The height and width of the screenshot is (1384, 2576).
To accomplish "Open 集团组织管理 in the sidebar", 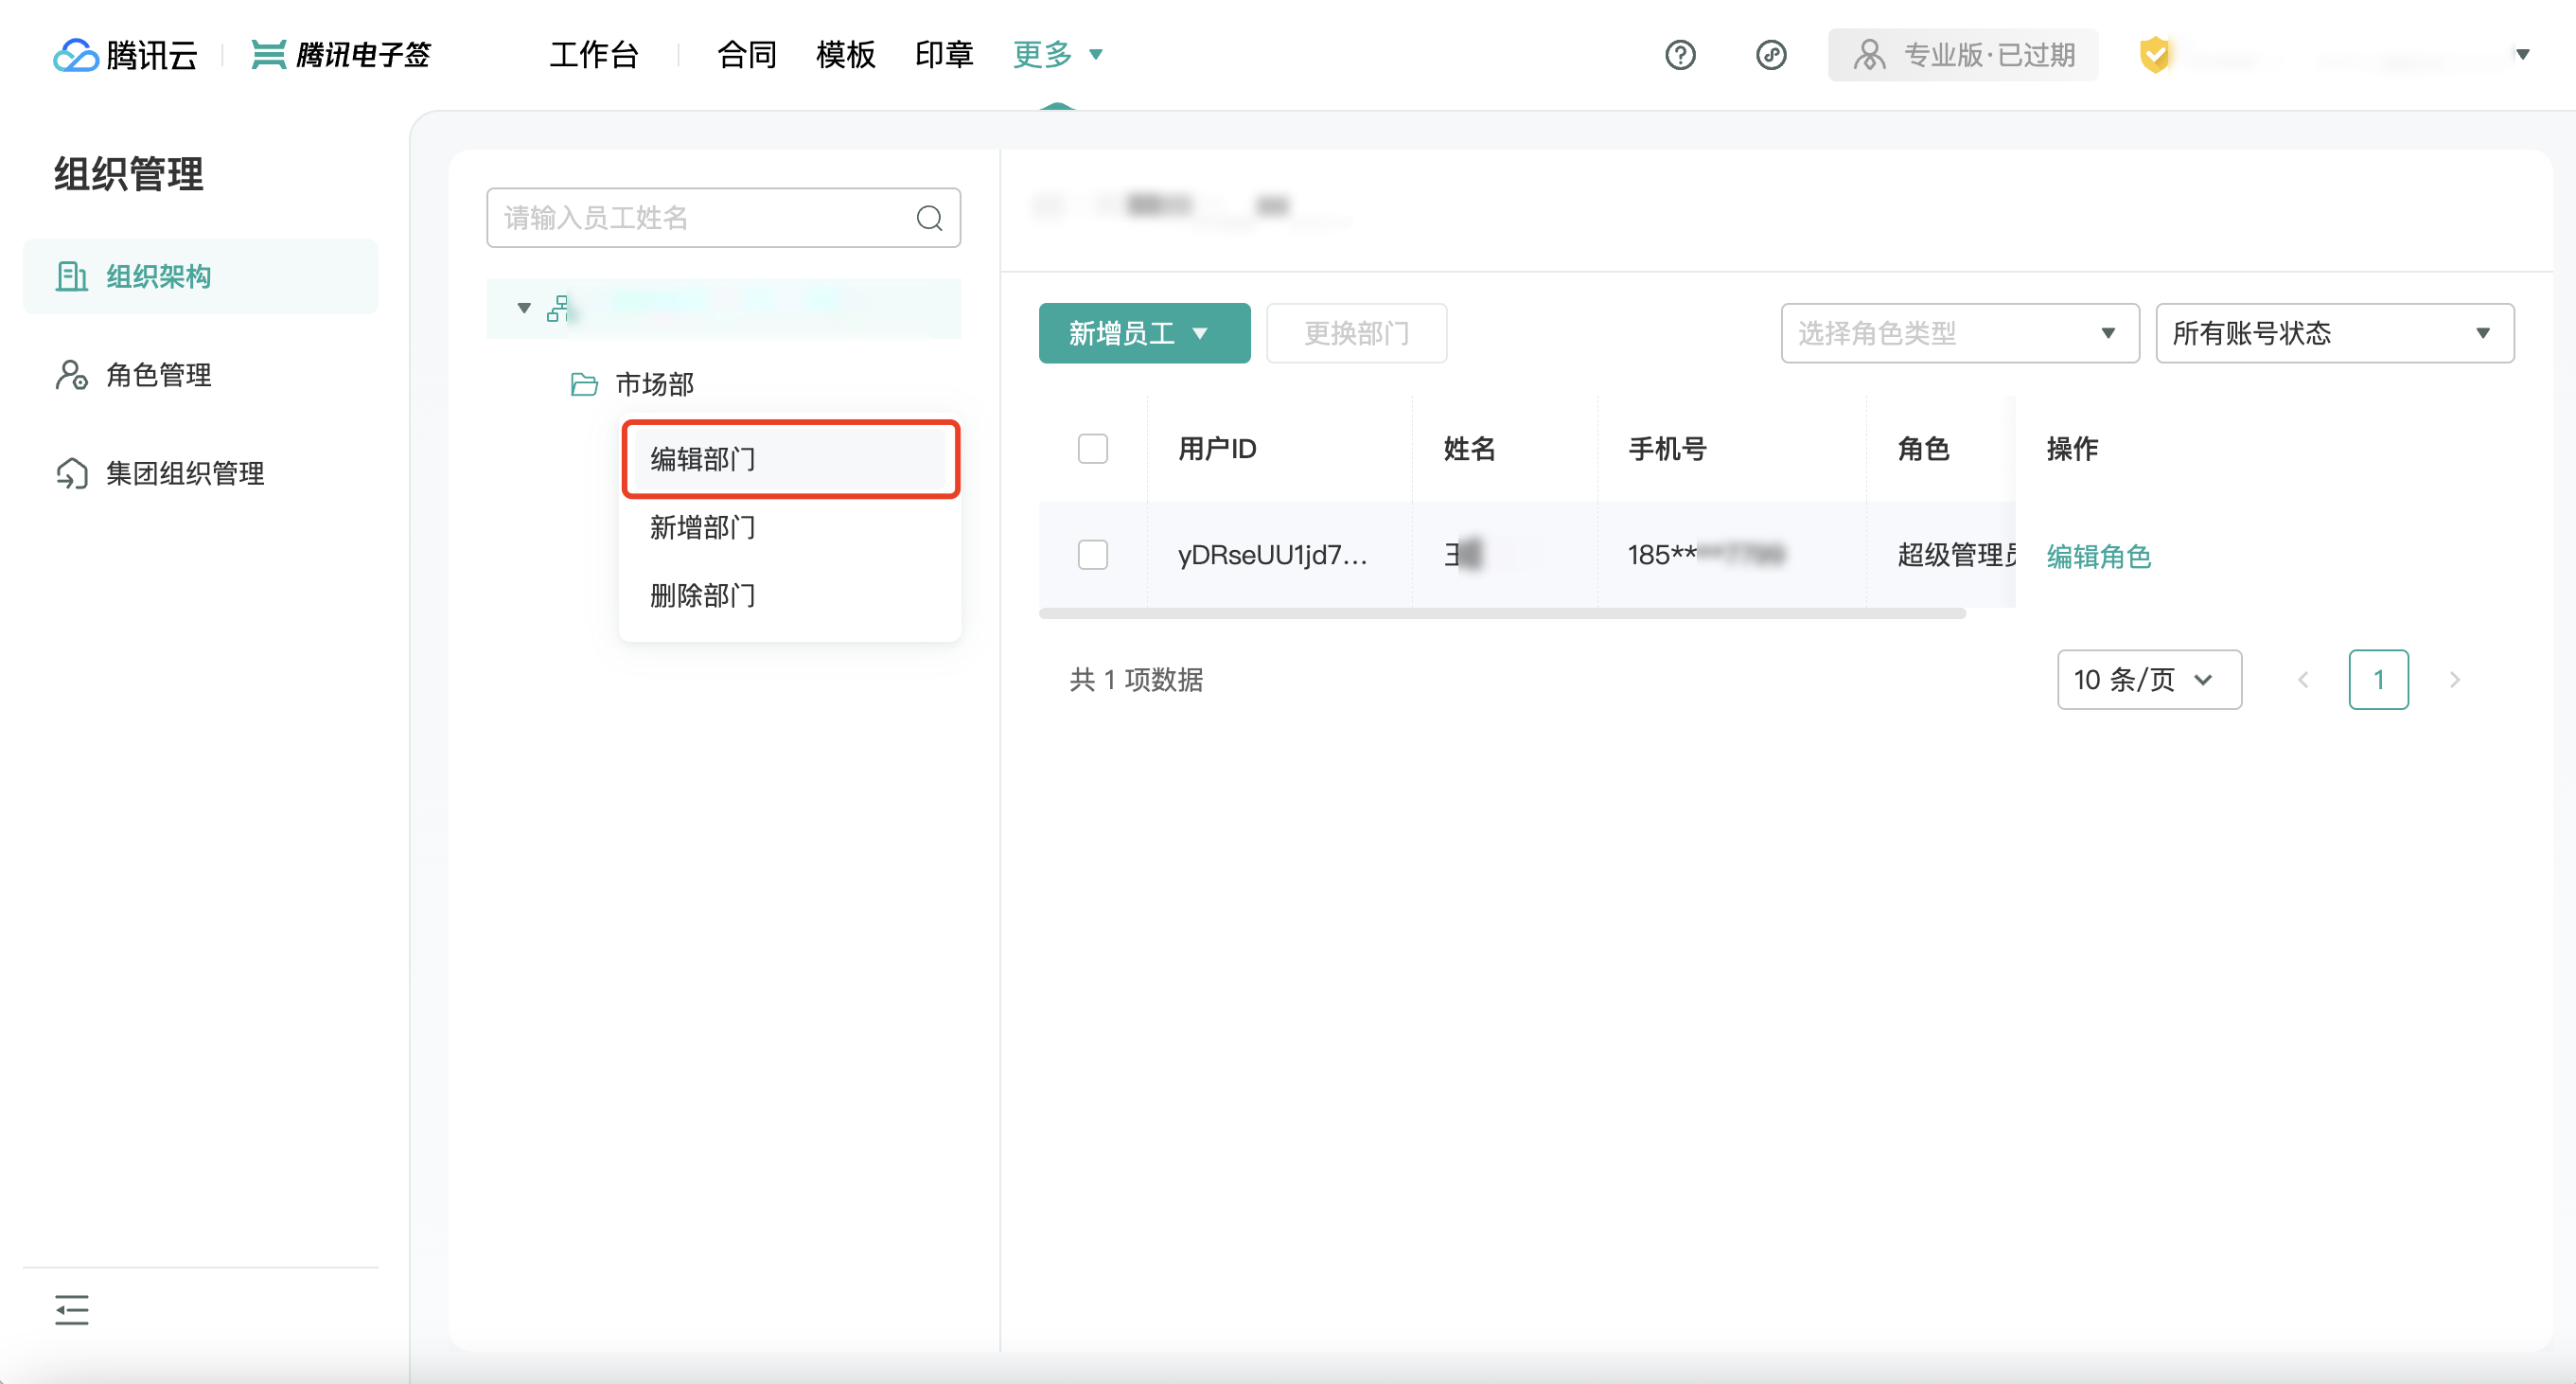I will (200, 473).
